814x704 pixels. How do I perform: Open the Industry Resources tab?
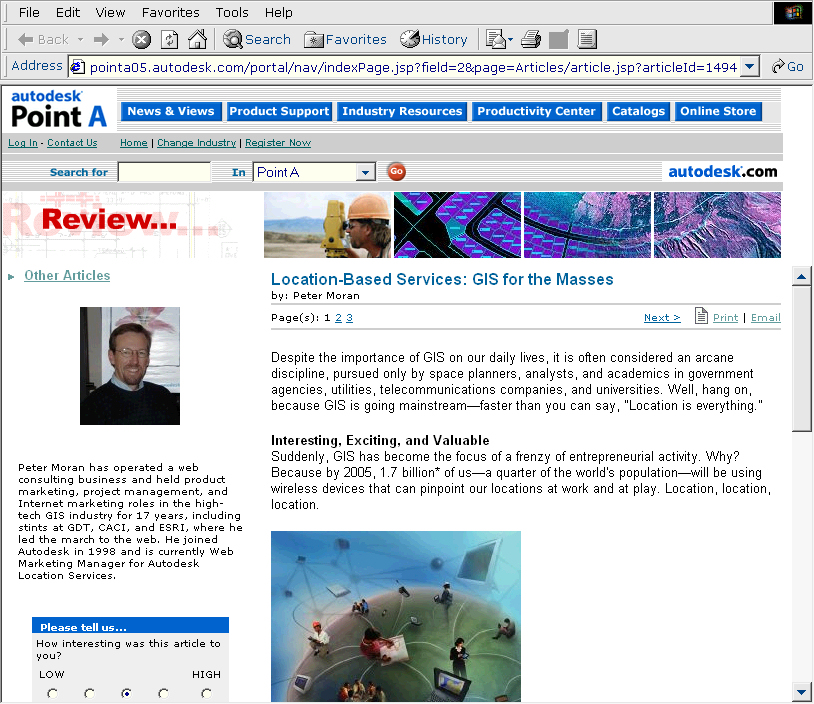402,111
